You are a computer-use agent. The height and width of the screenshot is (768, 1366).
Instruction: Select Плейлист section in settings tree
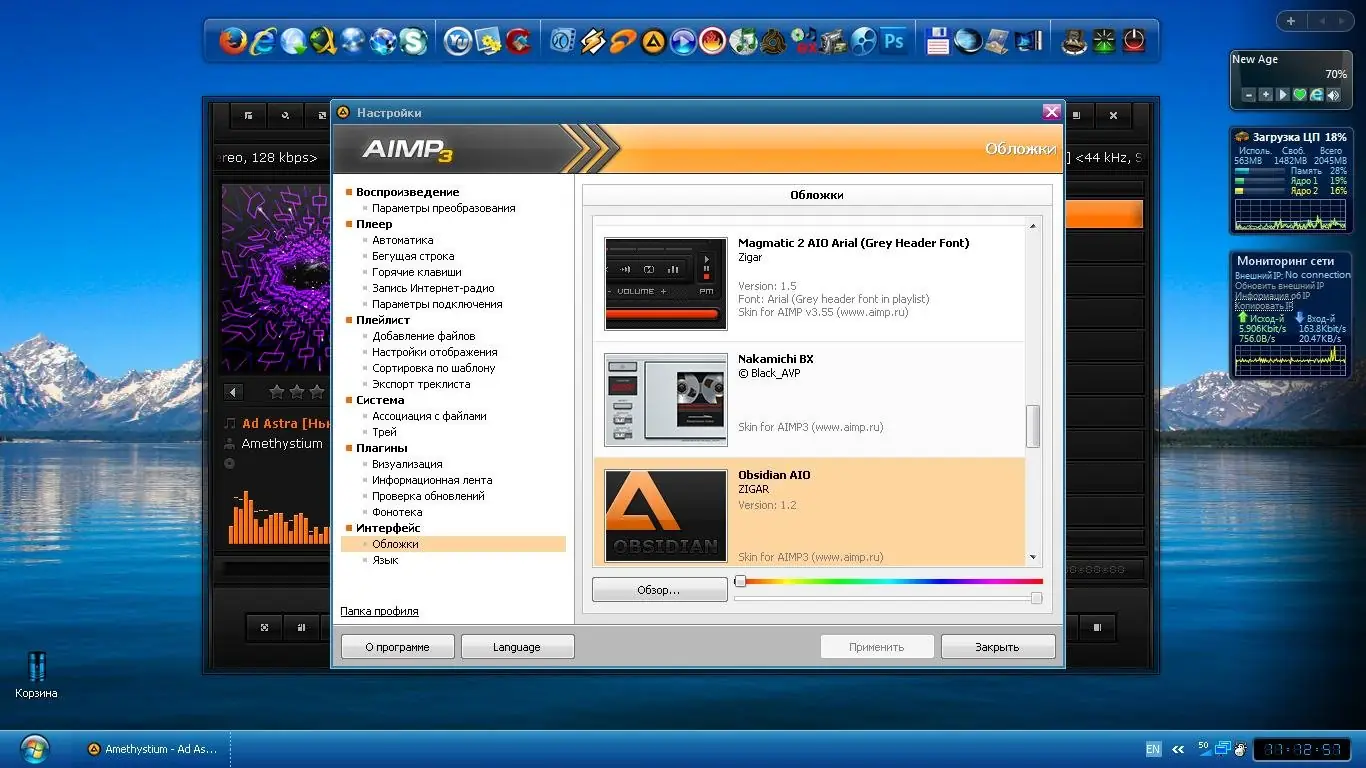coord(383,320)
